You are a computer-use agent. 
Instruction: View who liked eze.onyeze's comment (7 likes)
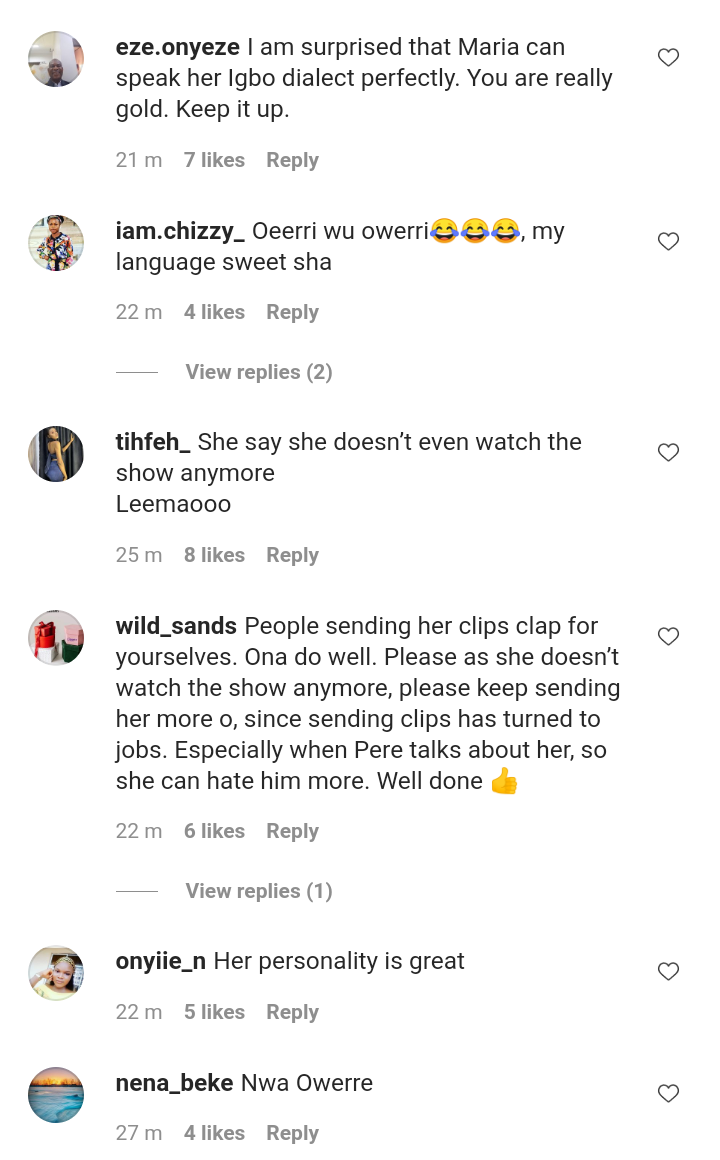pyautogui.click(x=214, y=160)
